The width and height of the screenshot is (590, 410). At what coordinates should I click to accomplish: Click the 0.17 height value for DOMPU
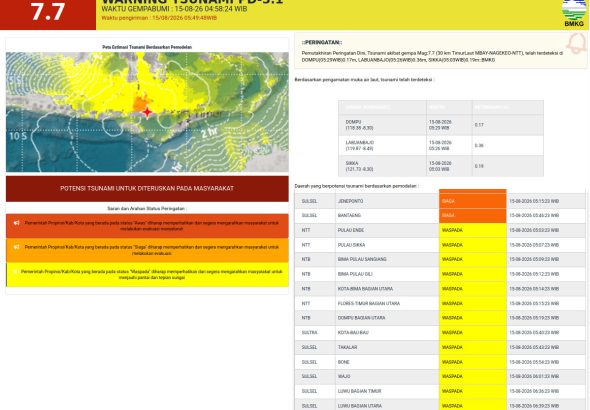coord(479,125)
